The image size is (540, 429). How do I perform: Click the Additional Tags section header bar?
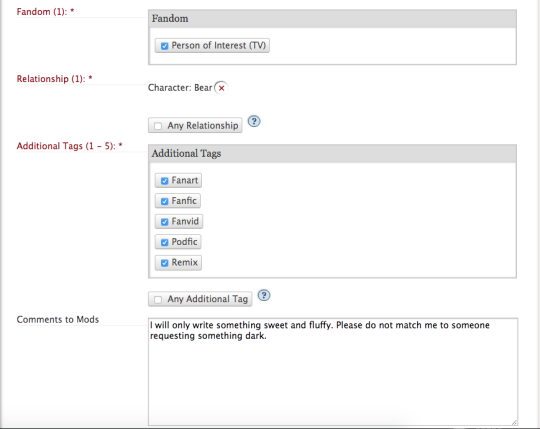click(332, 154)
